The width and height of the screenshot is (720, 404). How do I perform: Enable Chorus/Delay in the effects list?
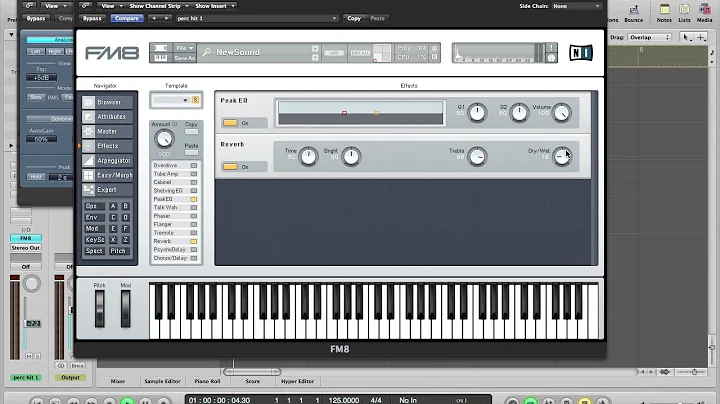(194, 258)
